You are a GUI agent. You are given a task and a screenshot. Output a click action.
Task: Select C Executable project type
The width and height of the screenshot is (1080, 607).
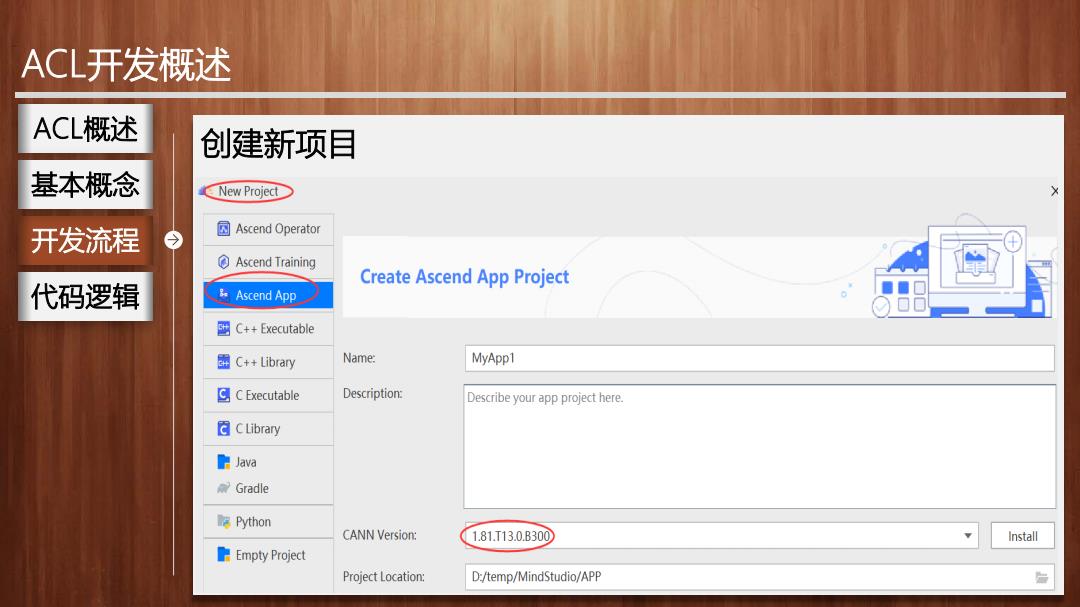click(x=269, y=395)
